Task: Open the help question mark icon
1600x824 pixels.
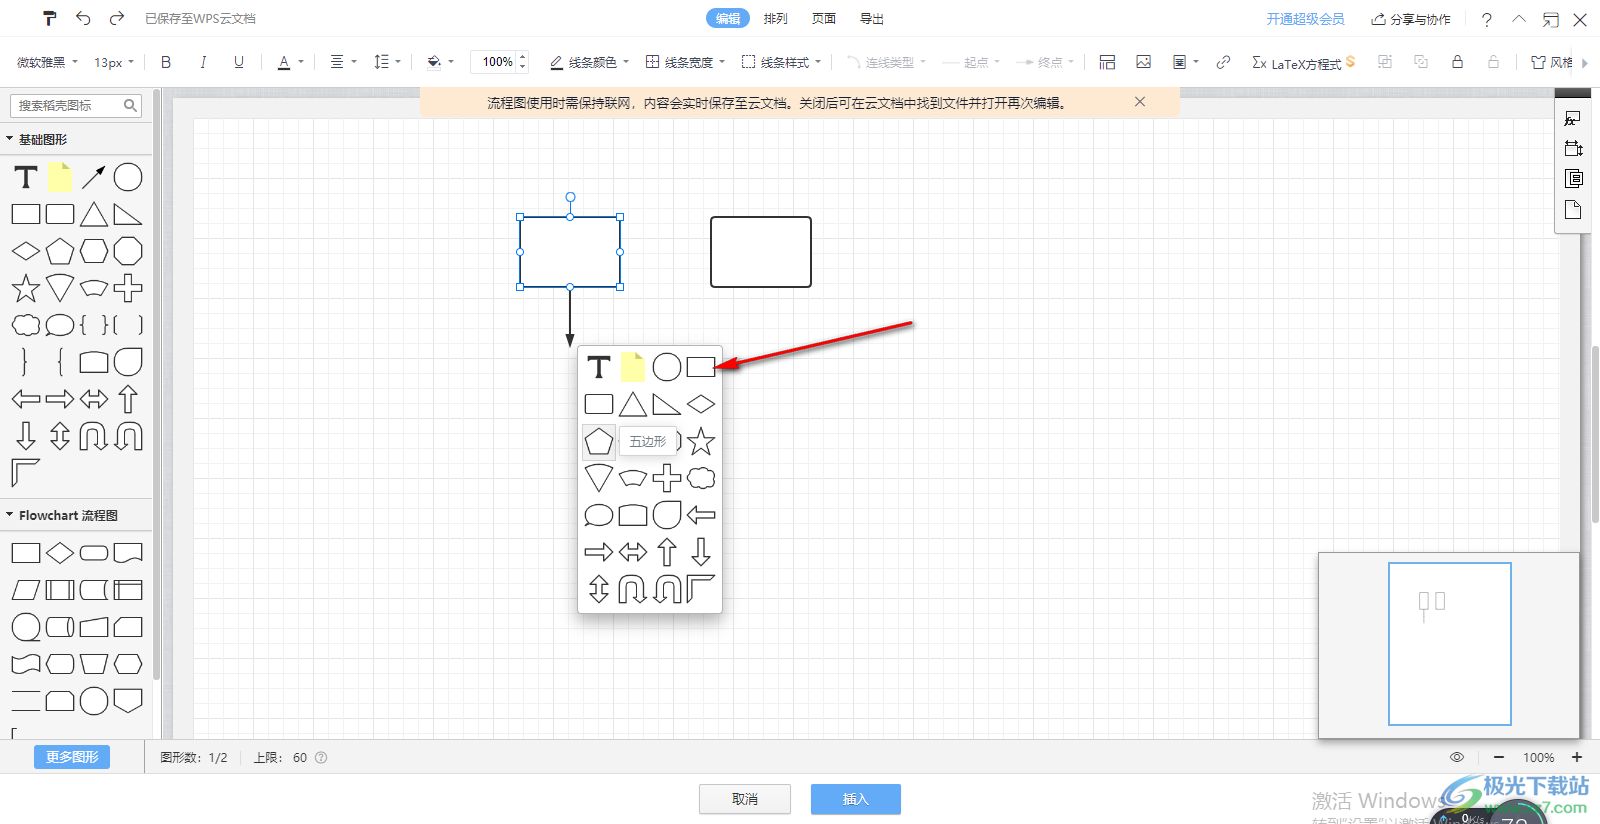Action: coord(1487,19)
